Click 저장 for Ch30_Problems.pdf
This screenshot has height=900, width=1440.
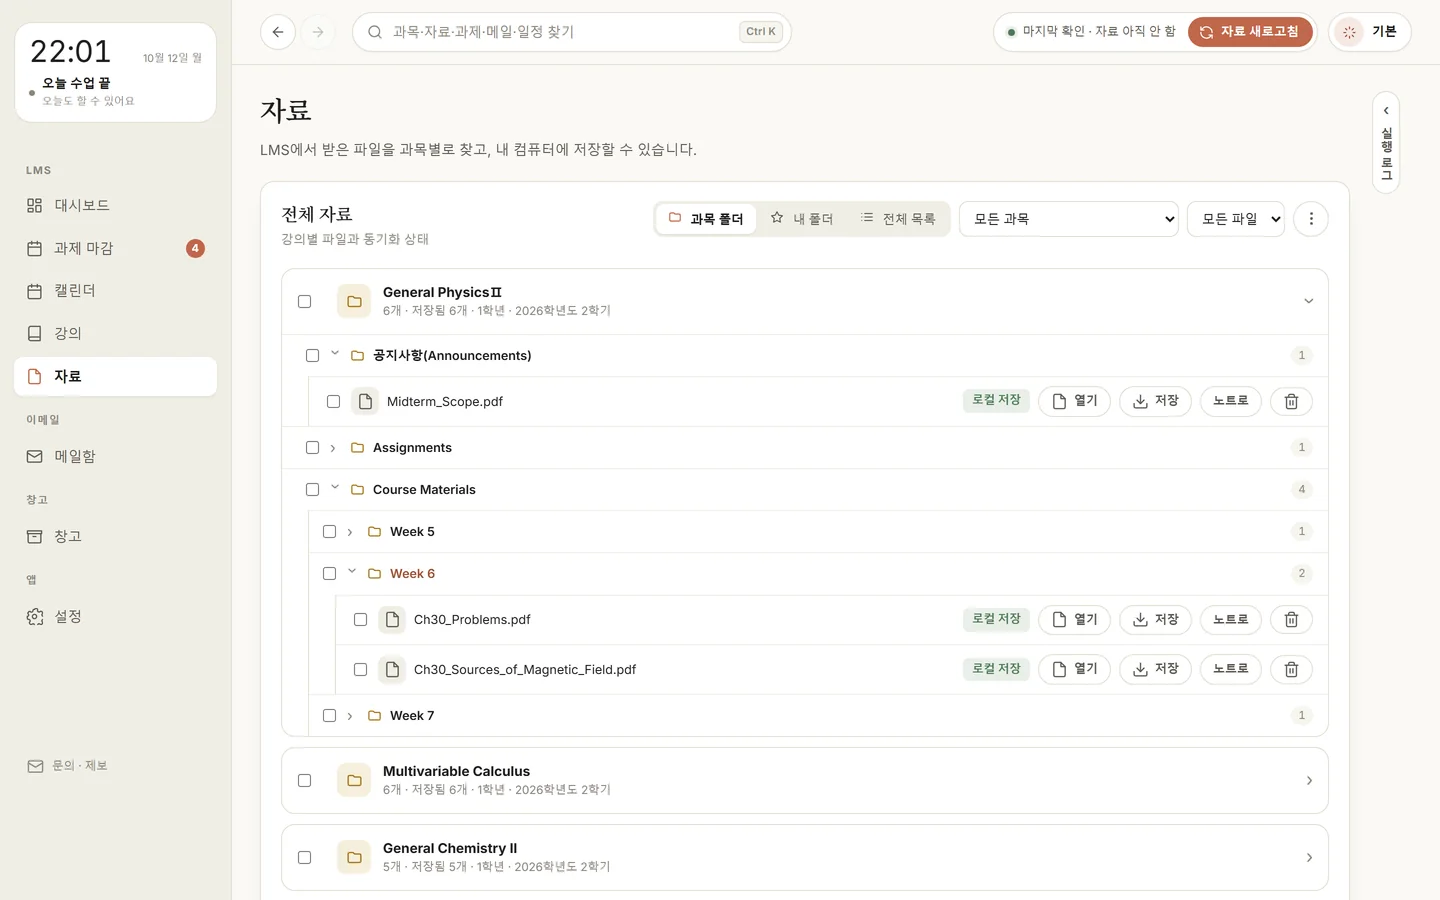[x=1155, y=620]
